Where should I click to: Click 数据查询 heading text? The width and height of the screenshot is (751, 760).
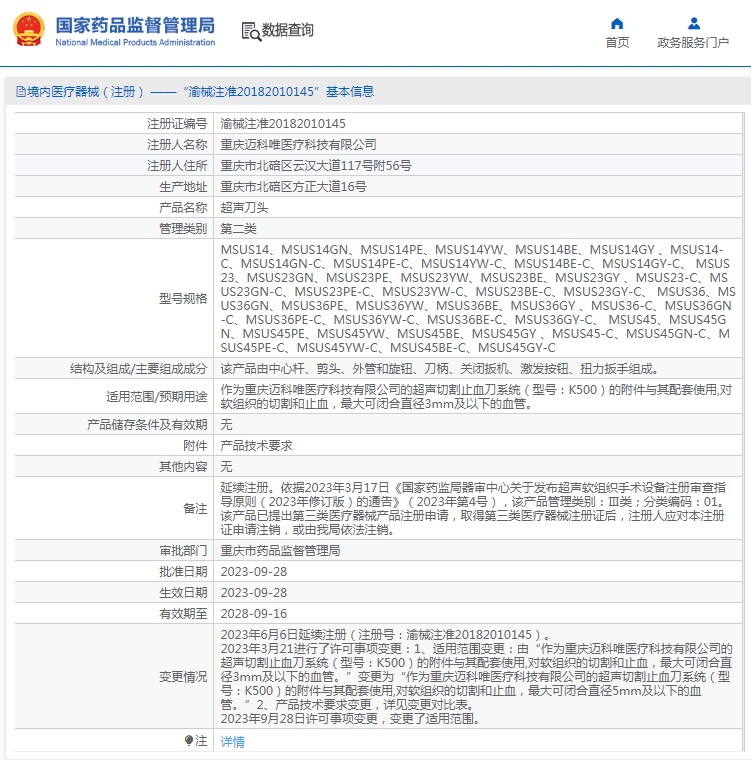(x=288, y=30)
